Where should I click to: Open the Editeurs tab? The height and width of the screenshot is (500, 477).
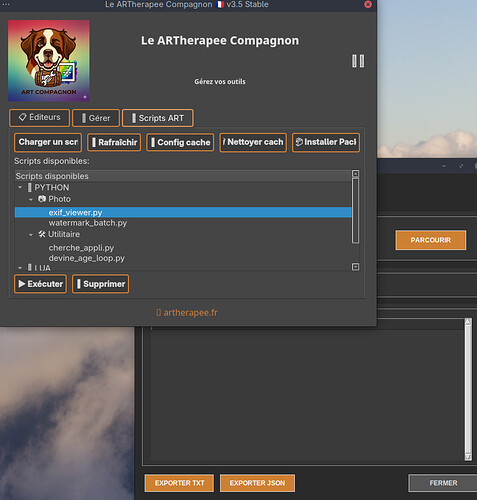coord(40,118)
